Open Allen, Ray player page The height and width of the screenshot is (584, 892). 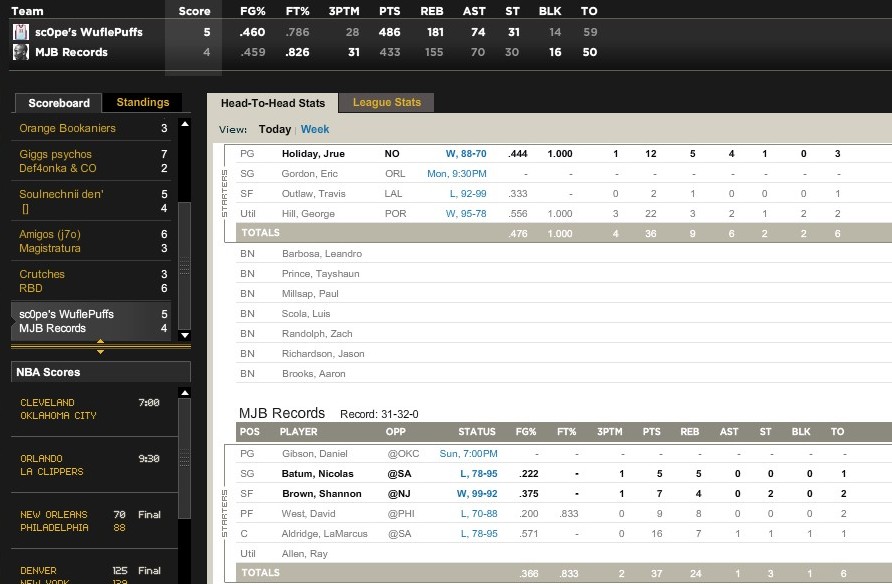click(304, 553)
